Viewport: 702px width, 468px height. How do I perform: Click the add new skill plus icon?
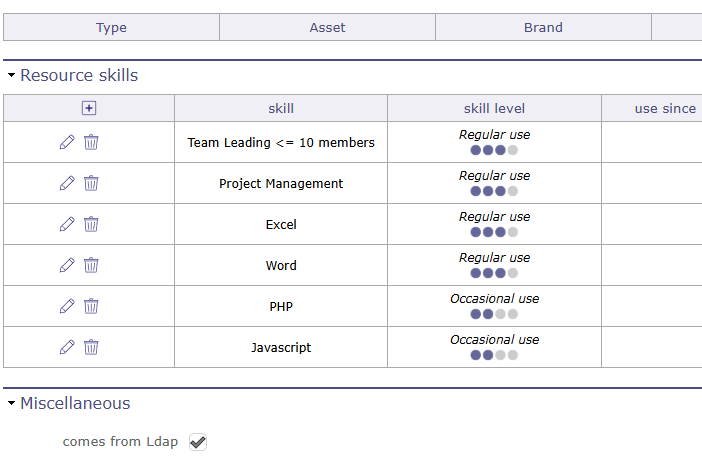89,108
